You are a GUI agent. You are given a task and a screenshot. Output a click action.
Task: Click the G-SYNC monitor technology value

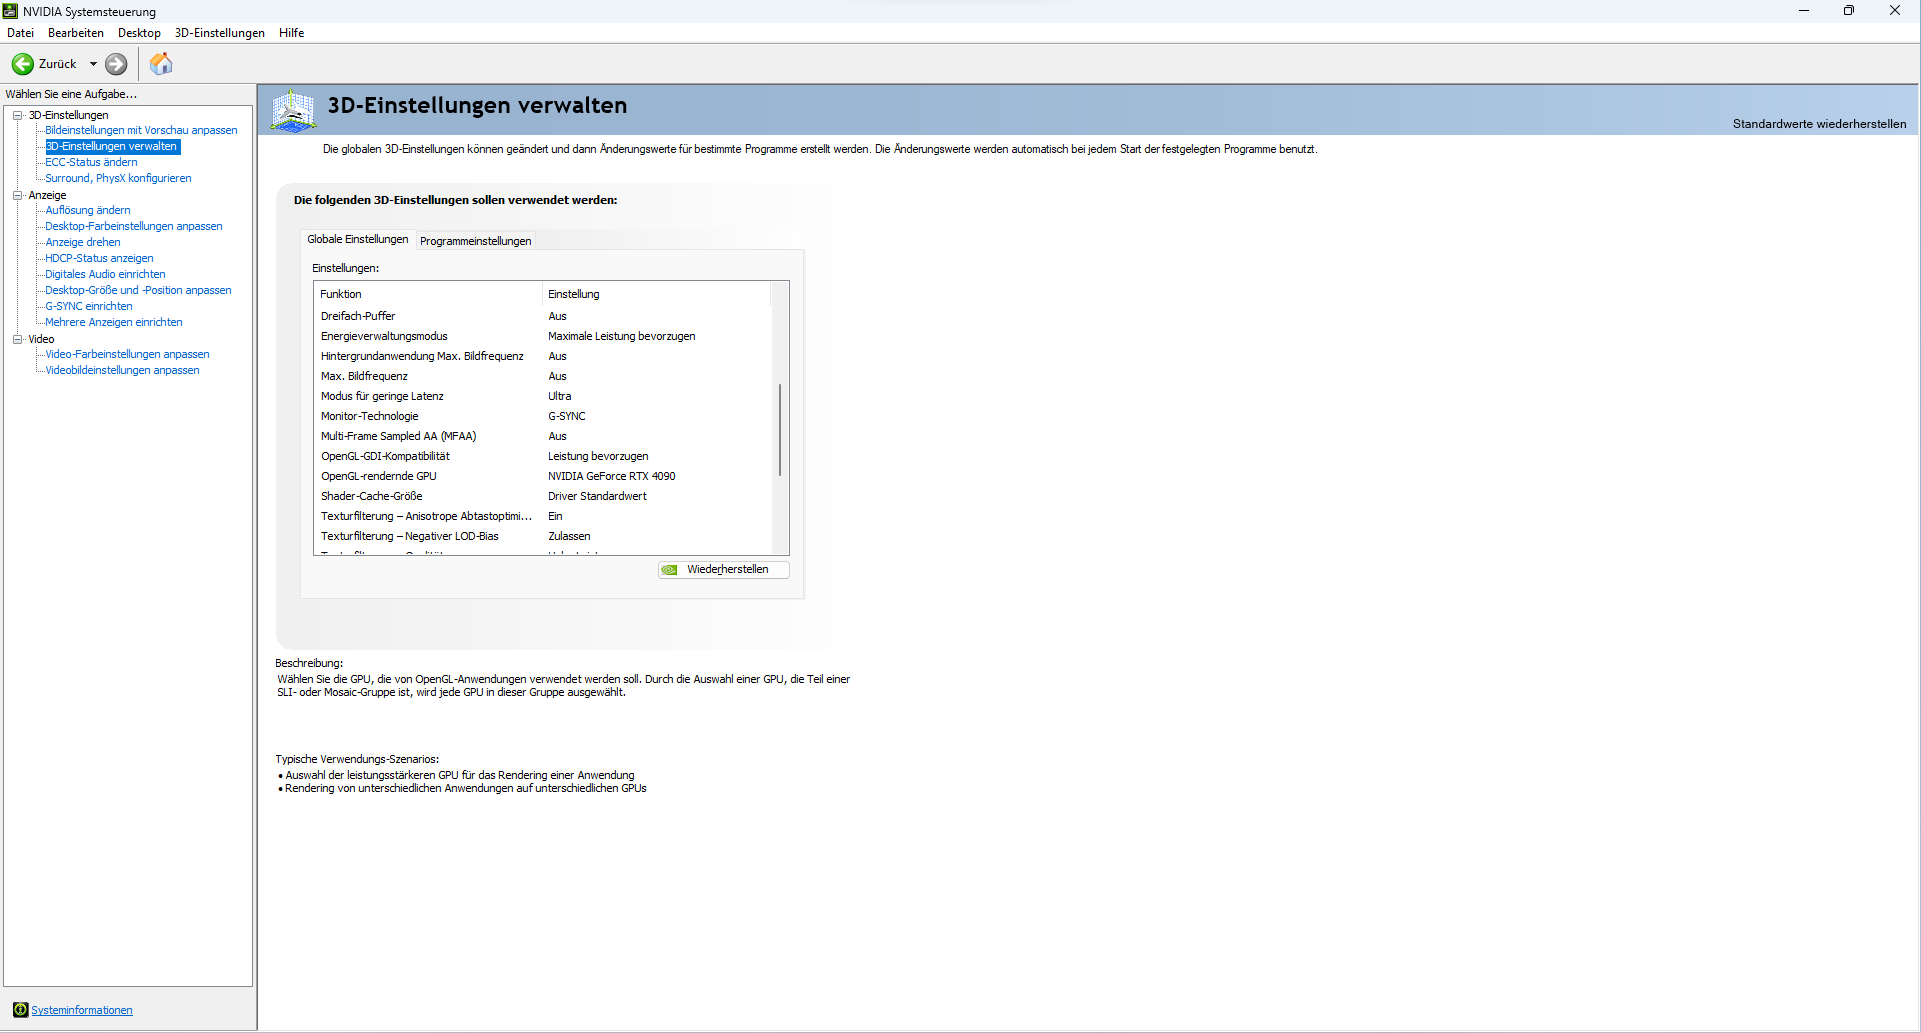566,416
